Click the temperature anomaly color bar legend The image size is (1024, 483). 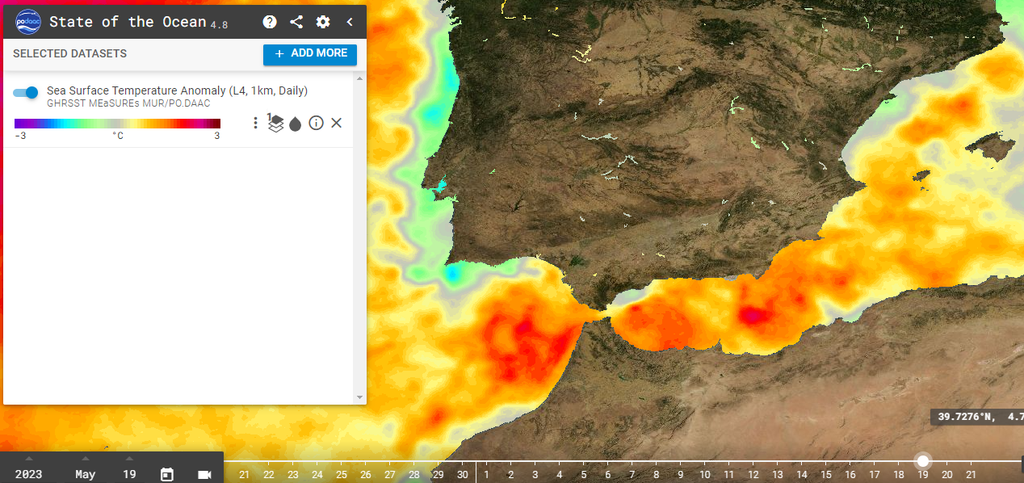click(117, 124)
